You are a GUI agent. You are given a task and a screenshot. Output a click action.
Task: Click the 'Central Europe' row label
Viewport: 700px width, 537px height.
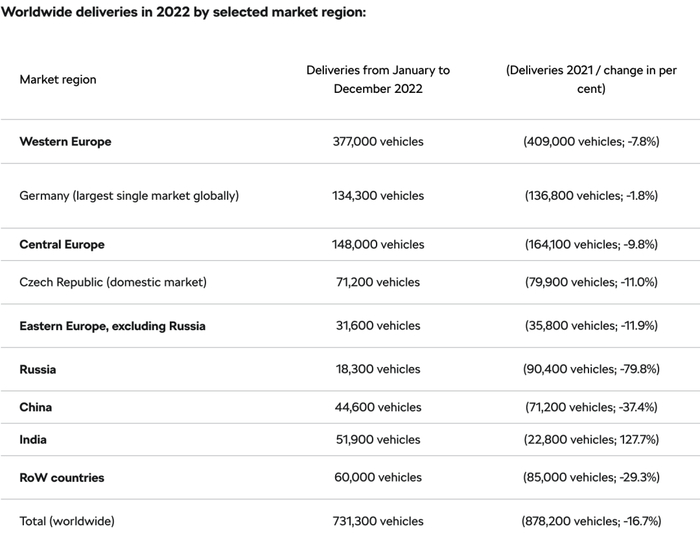[62, 245]
